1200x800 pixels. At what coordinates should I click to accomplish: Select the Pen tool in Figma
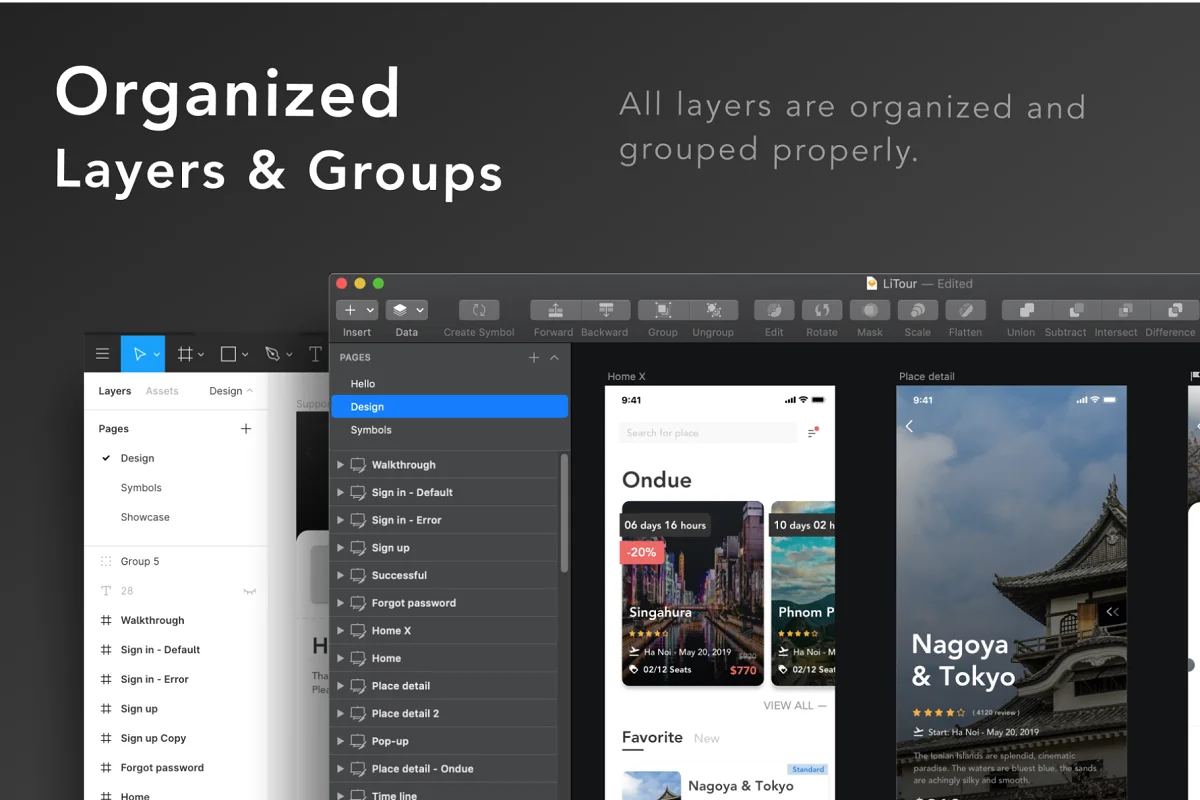(272, 354)
